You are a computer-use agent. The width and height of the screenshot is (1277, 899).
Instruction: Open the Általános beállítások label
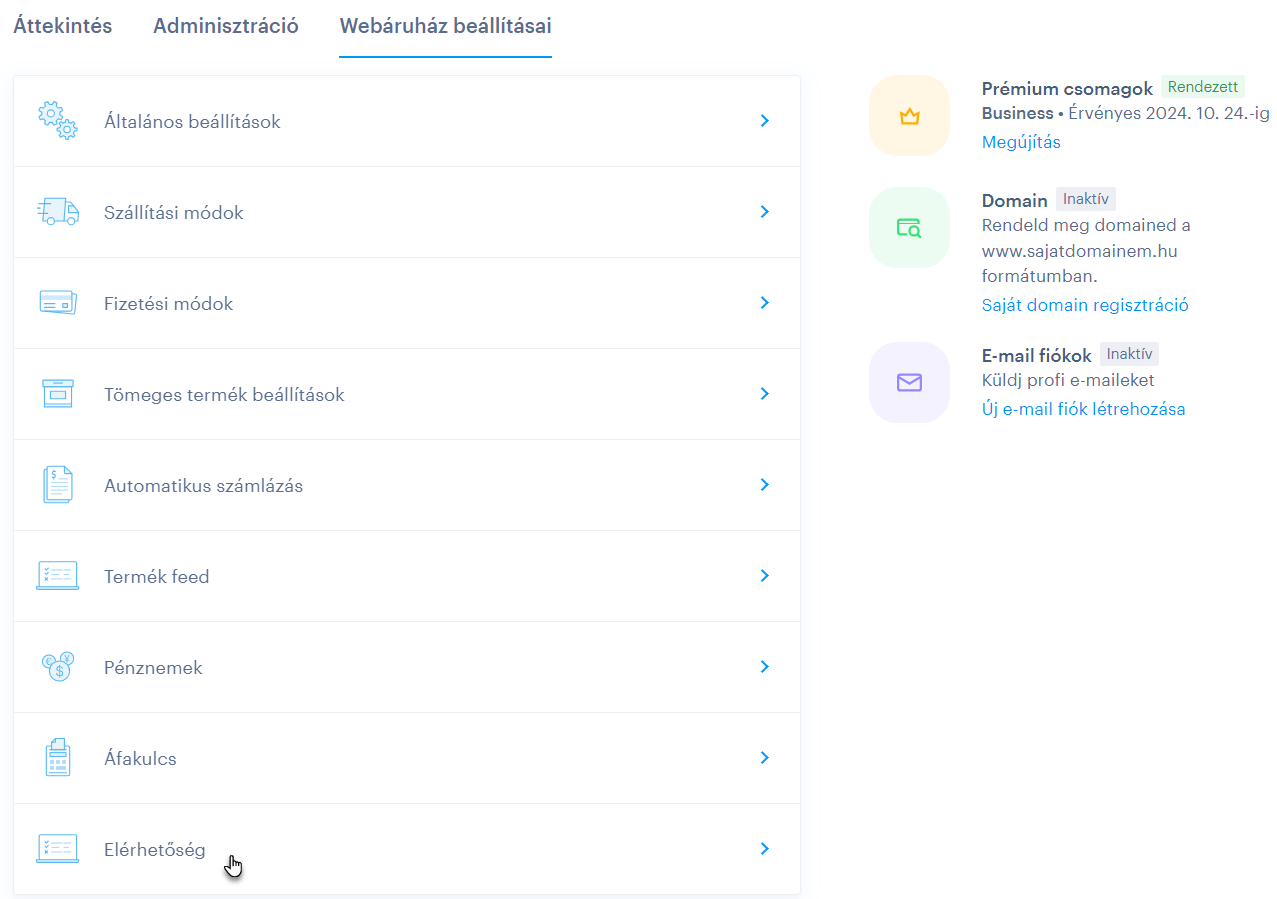(192, 122)
